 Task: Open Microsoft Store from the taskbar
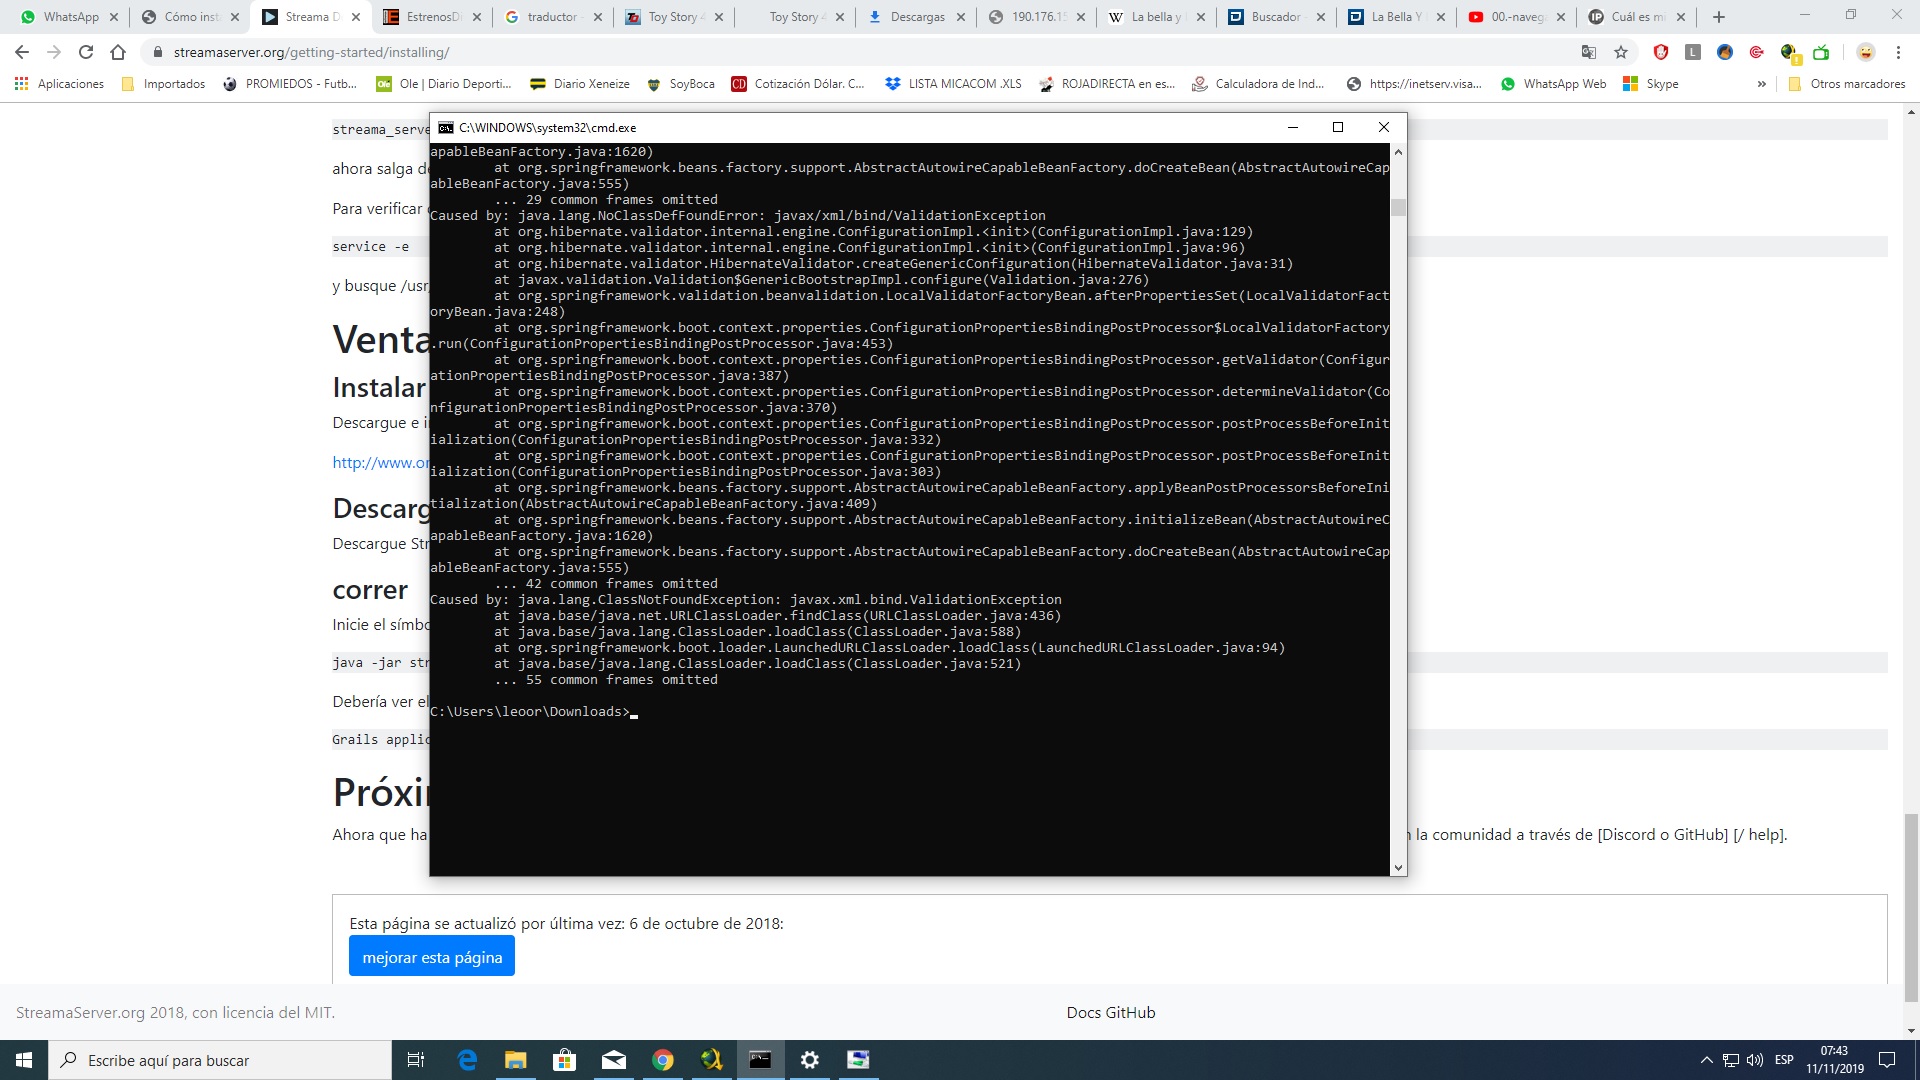coord(565,1059)
